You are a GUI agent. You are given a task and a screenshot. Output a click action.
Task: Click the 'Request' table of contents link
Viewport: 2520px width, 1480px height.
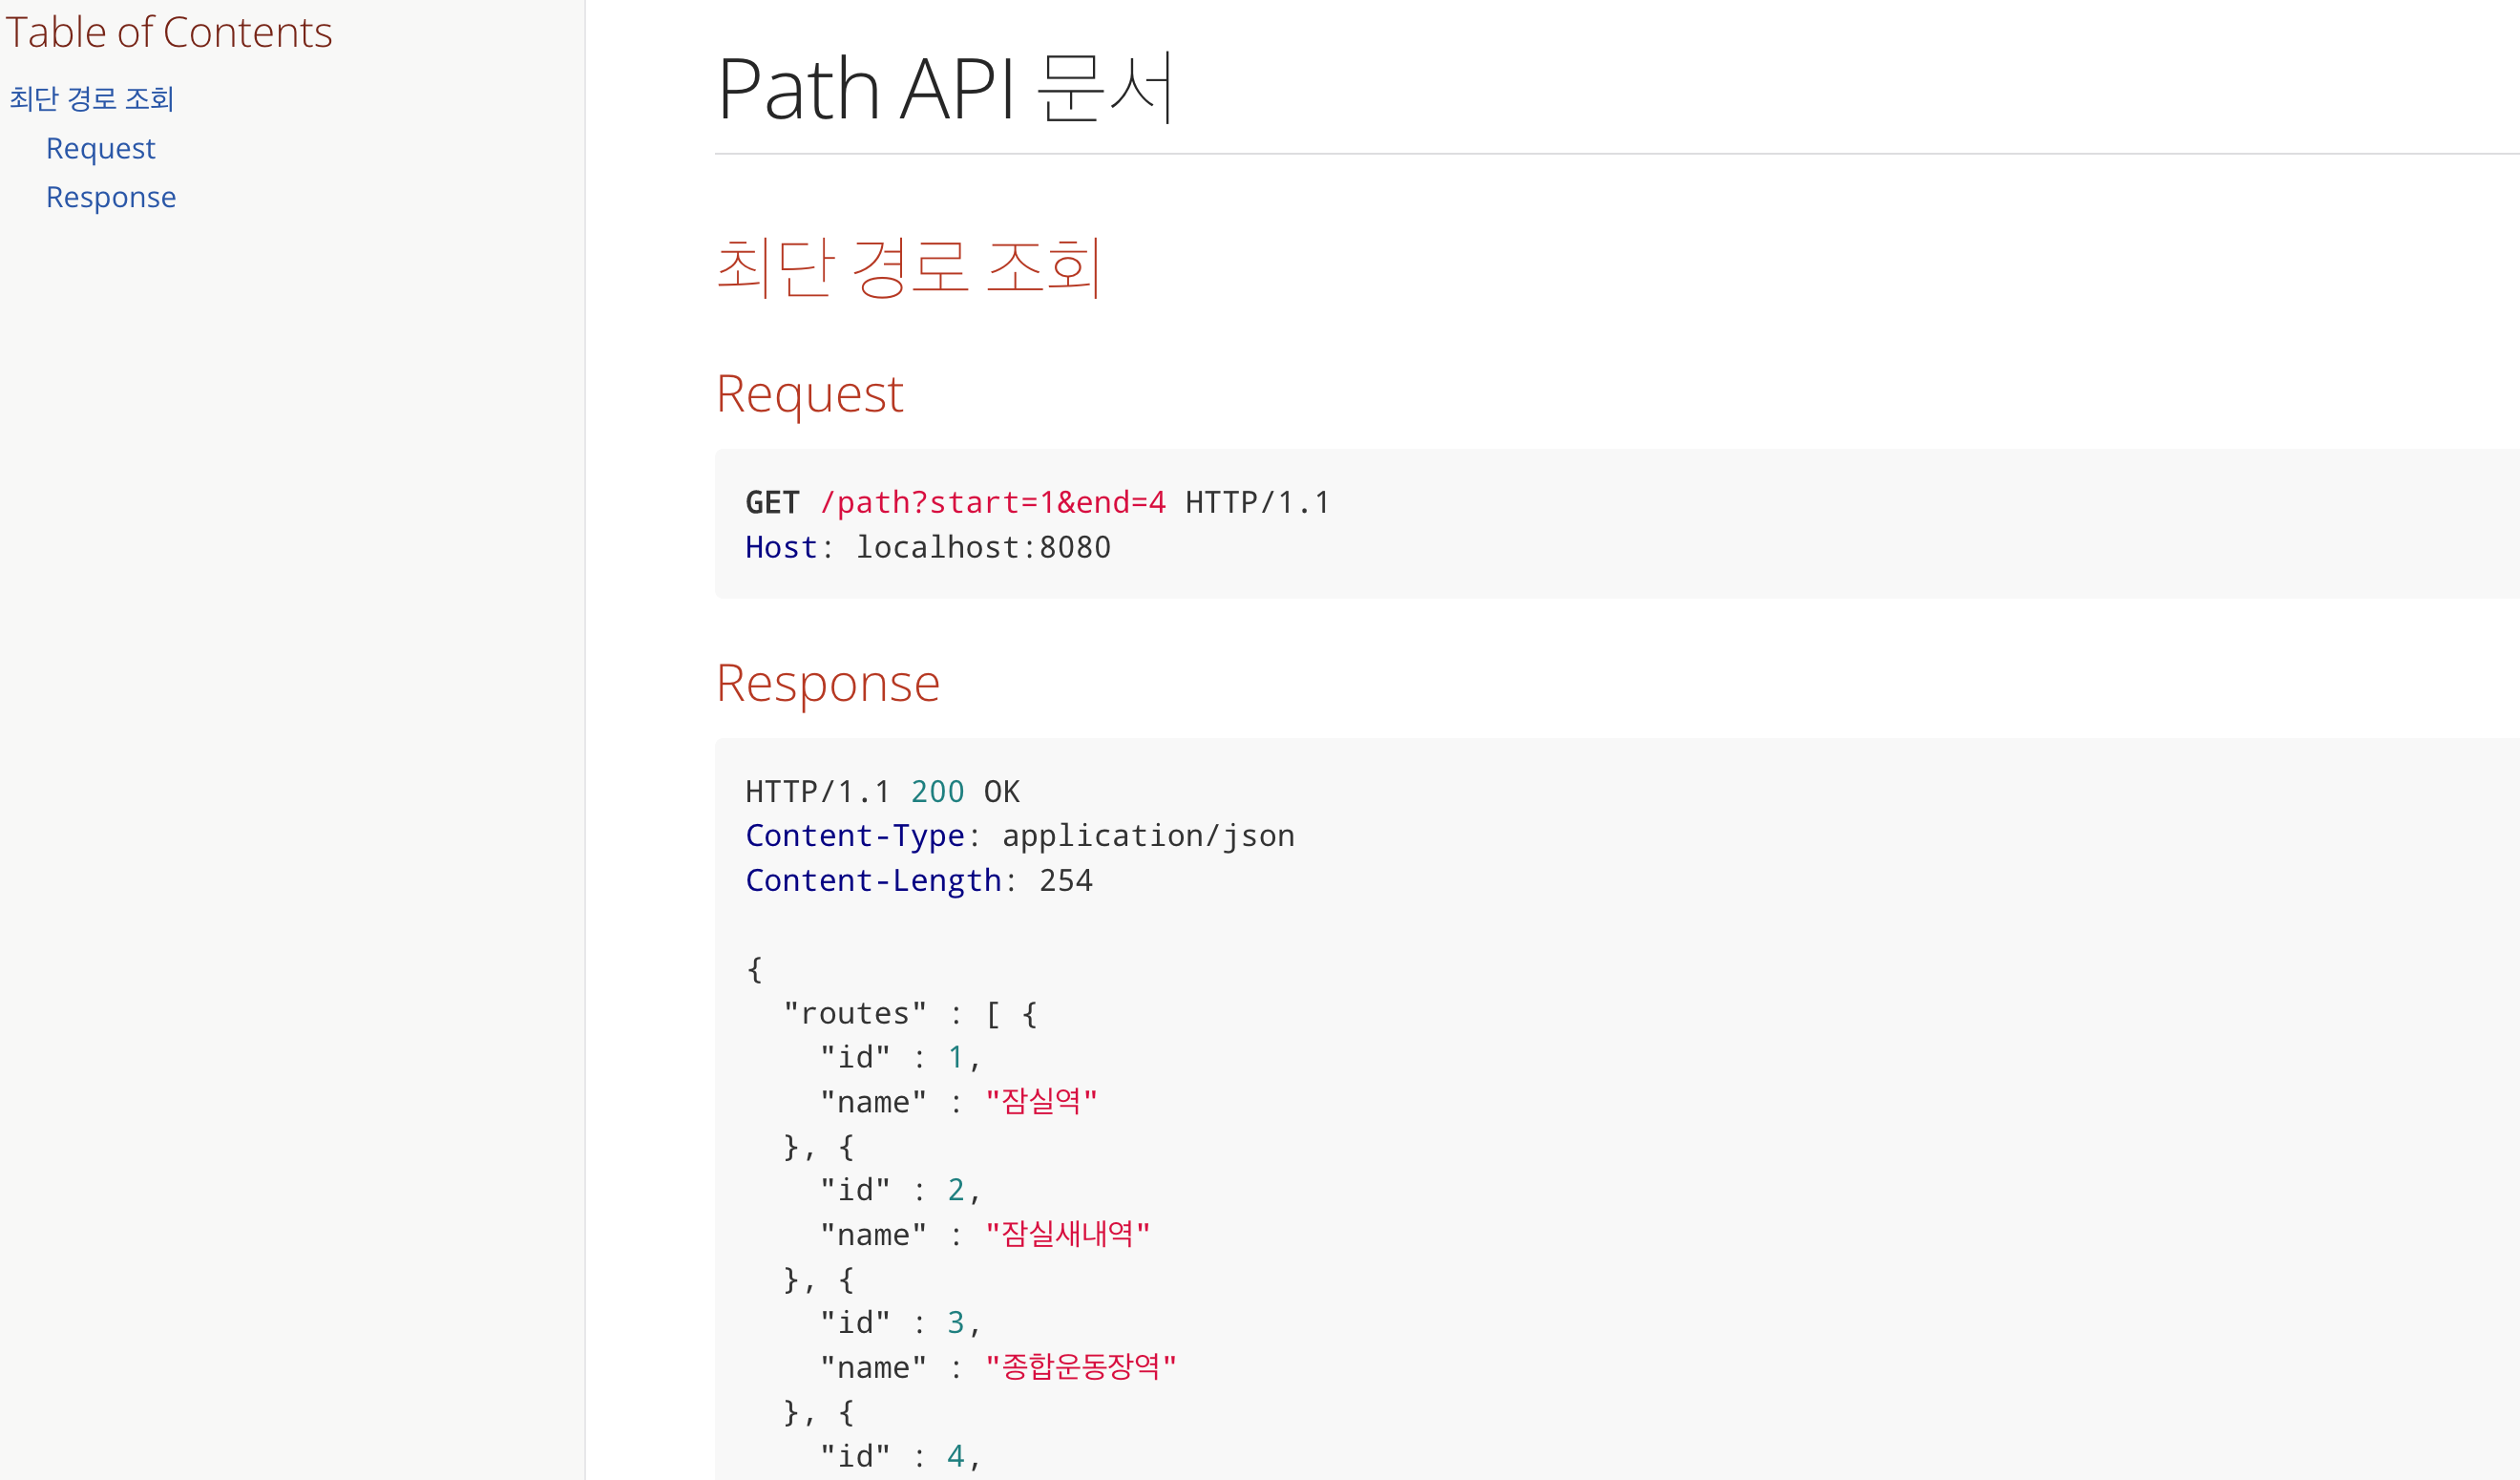[x=98, y=148]
